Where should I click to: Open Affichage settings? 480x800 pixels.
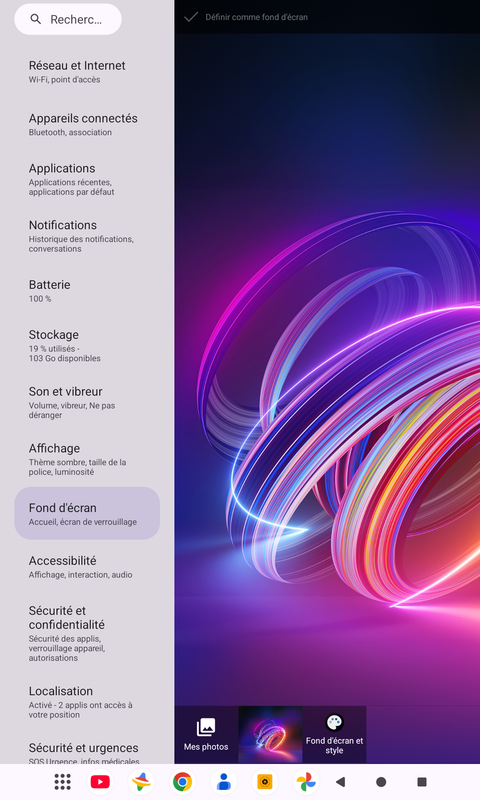87,459
